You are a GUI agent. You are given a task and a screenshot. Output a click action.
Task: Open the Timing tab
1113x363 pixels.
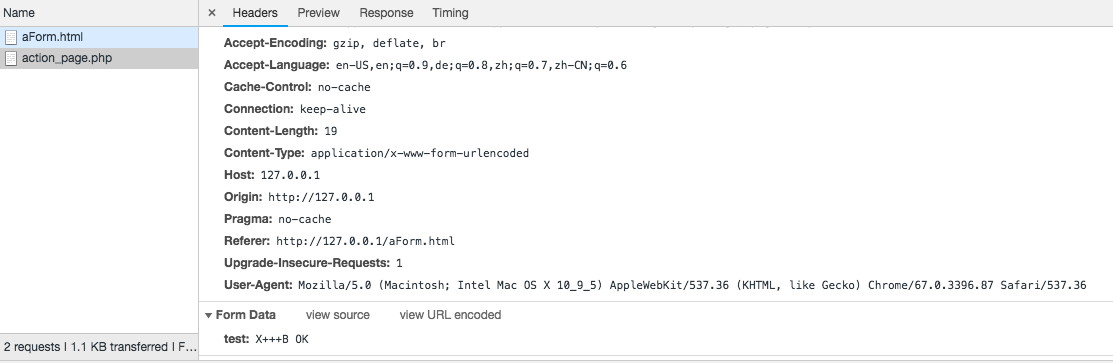pyautogui.click(x=450, y=13)
